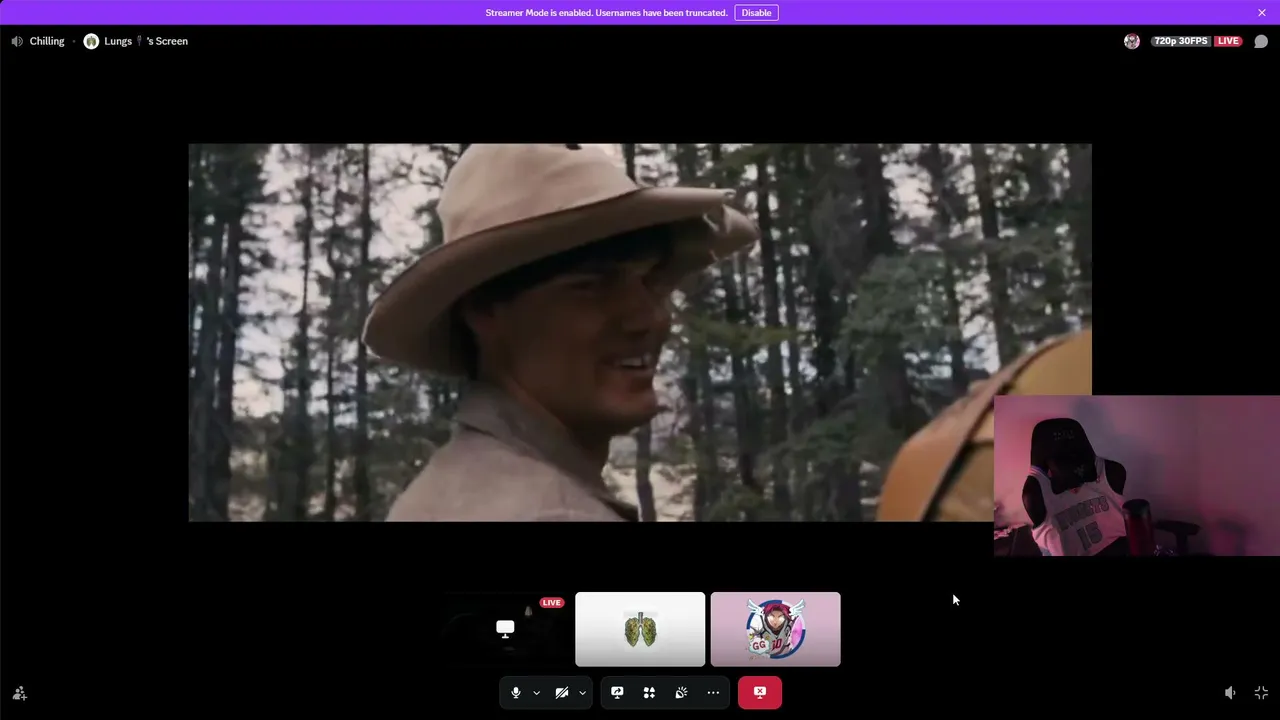Open microphone input options arrow

point(537,692)
